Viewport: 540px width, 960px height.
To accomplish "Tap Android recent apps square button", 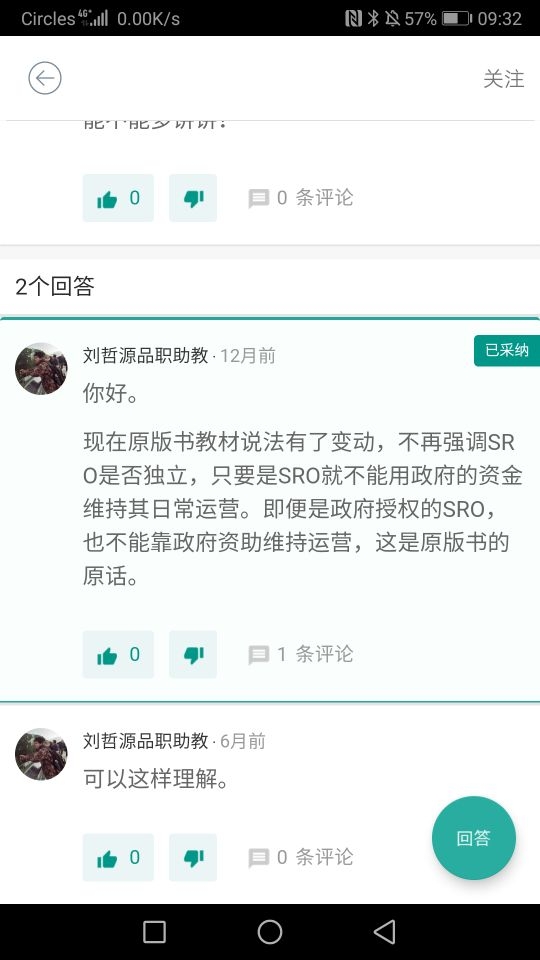I will point(154,932).
